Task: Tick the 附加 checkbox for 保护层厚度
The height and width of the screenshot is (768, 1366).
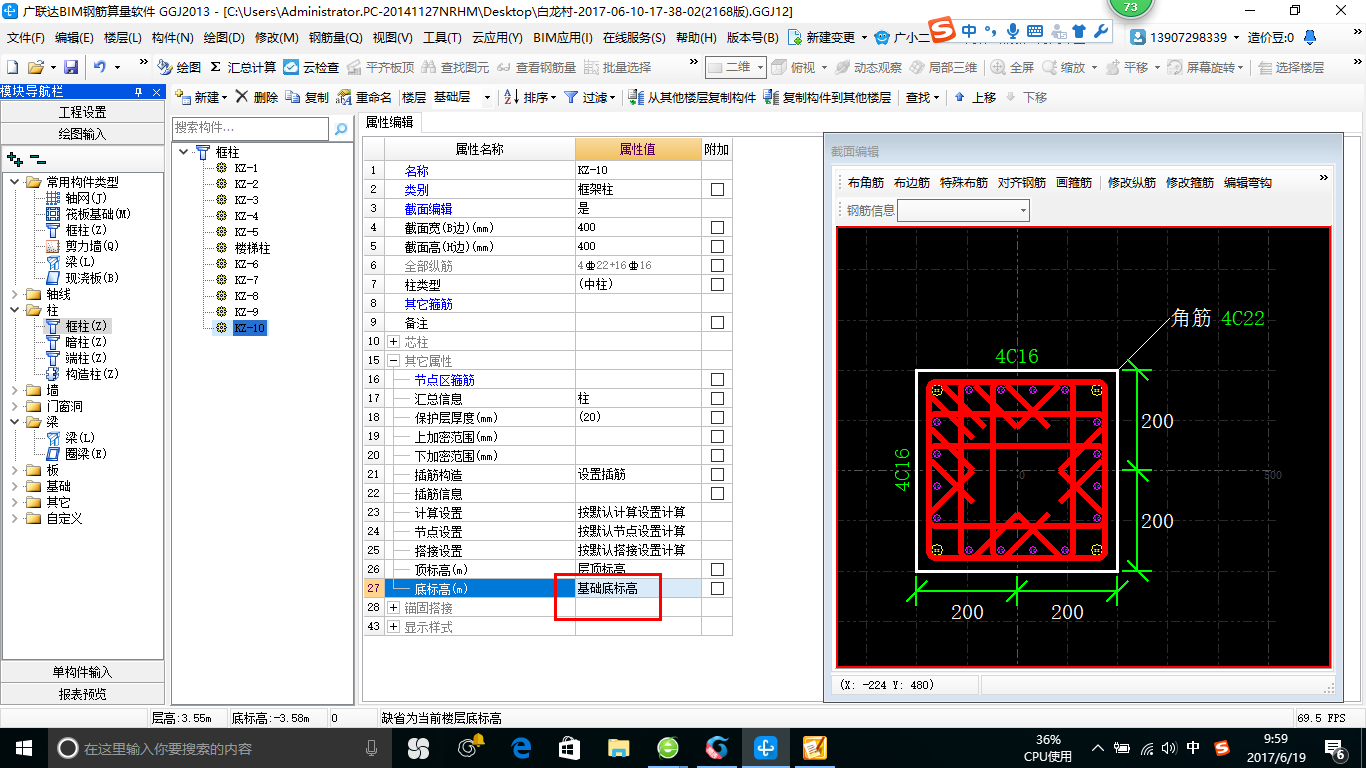Action: click(x=717, y=418)
